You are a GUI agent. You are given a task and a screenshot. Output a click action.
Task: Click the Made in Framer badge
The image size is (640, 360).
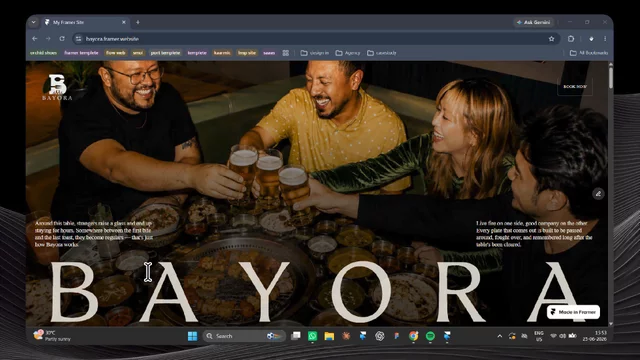pos(573,312)
